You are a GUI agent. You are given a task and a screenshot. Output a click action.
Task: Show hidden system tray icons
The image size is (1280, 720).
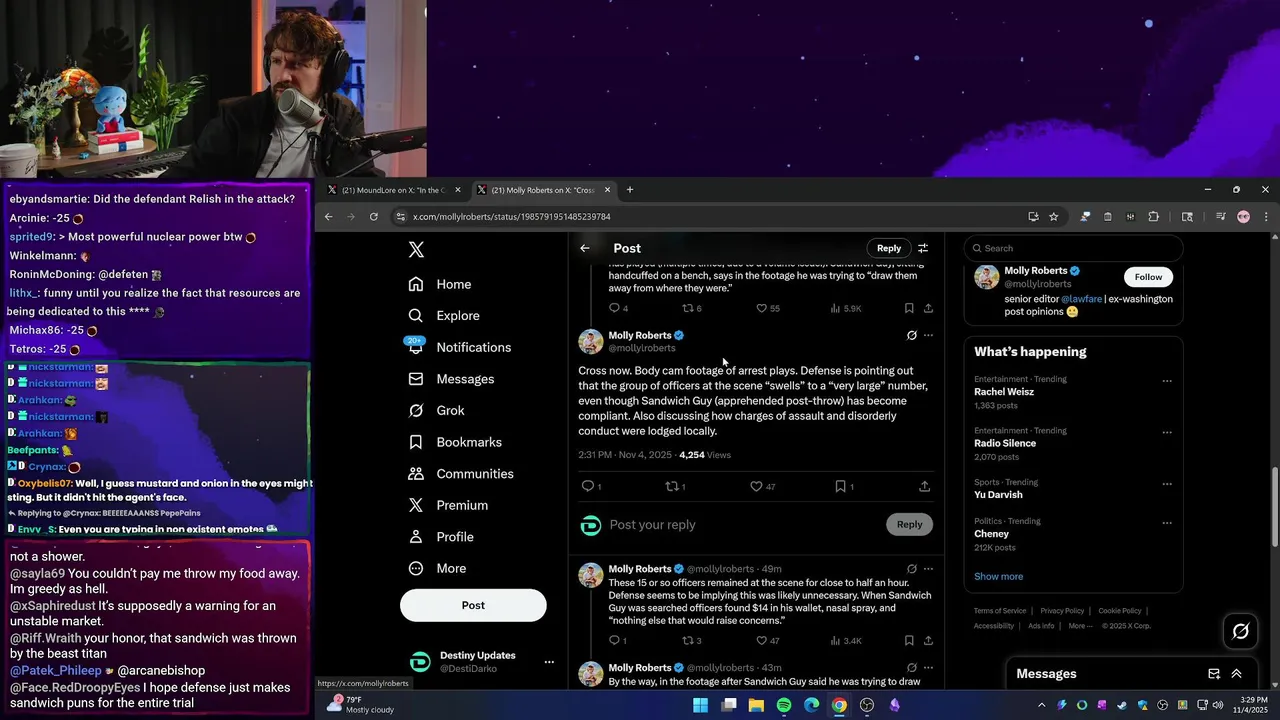click(1041, 705)
